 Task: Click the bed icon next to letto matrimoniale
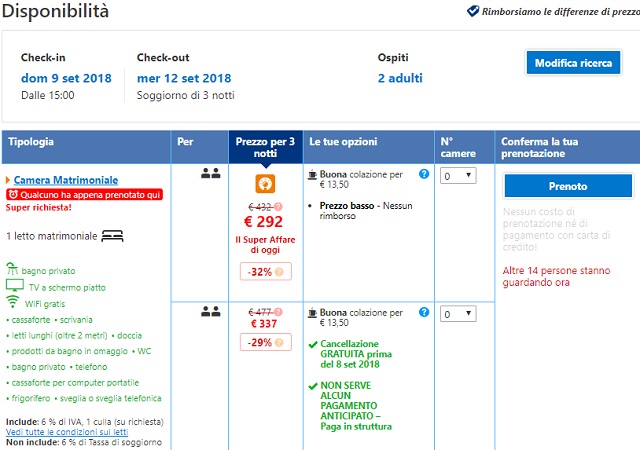point(112,237)
